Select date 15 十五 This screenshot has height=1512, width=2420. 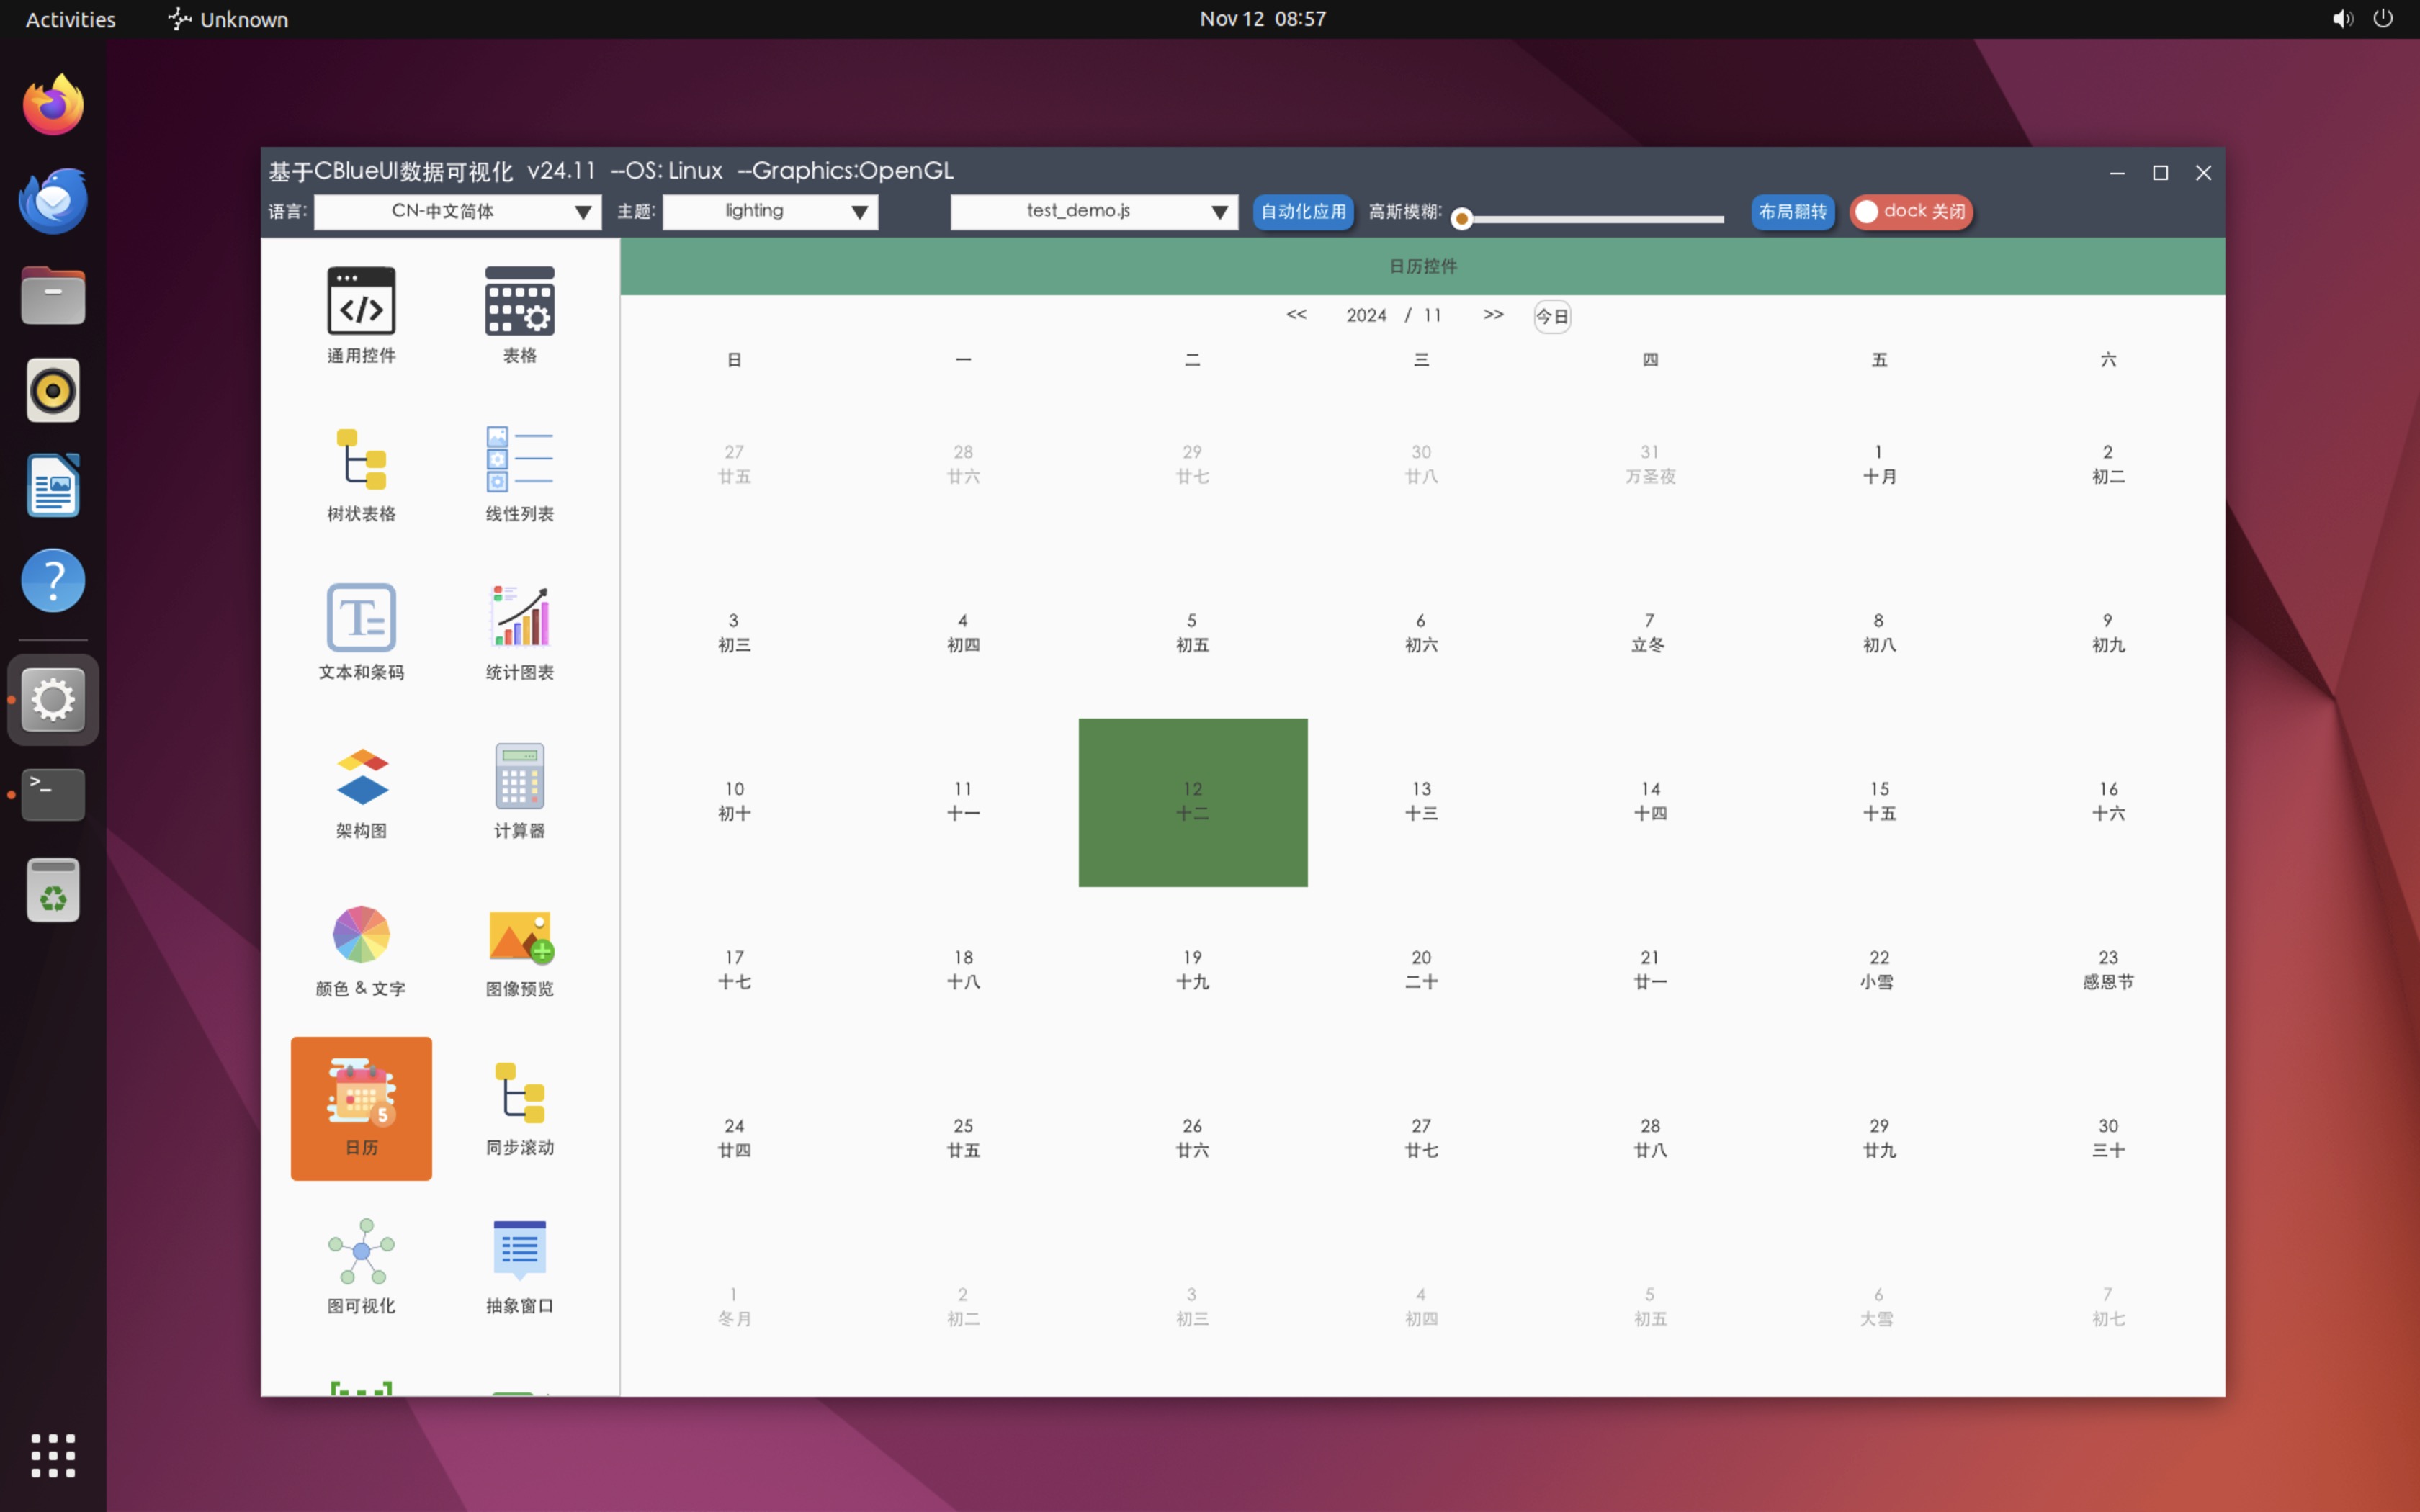[1879, 802]
